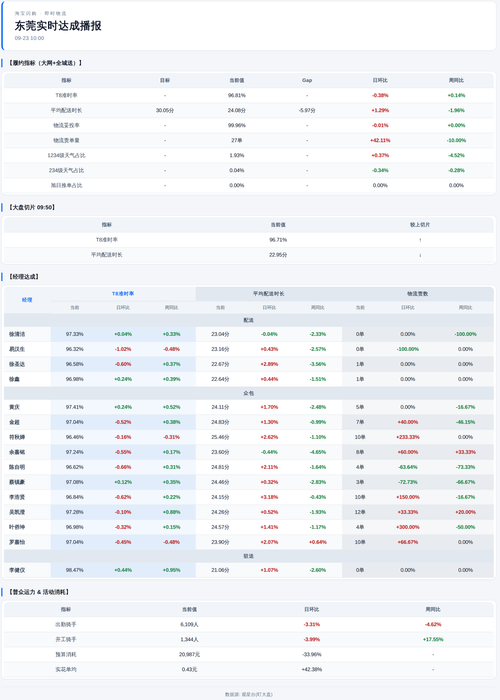Click the report title 东莞实时达成播报
The image size is (500, 700).
(x=58, y=26)
